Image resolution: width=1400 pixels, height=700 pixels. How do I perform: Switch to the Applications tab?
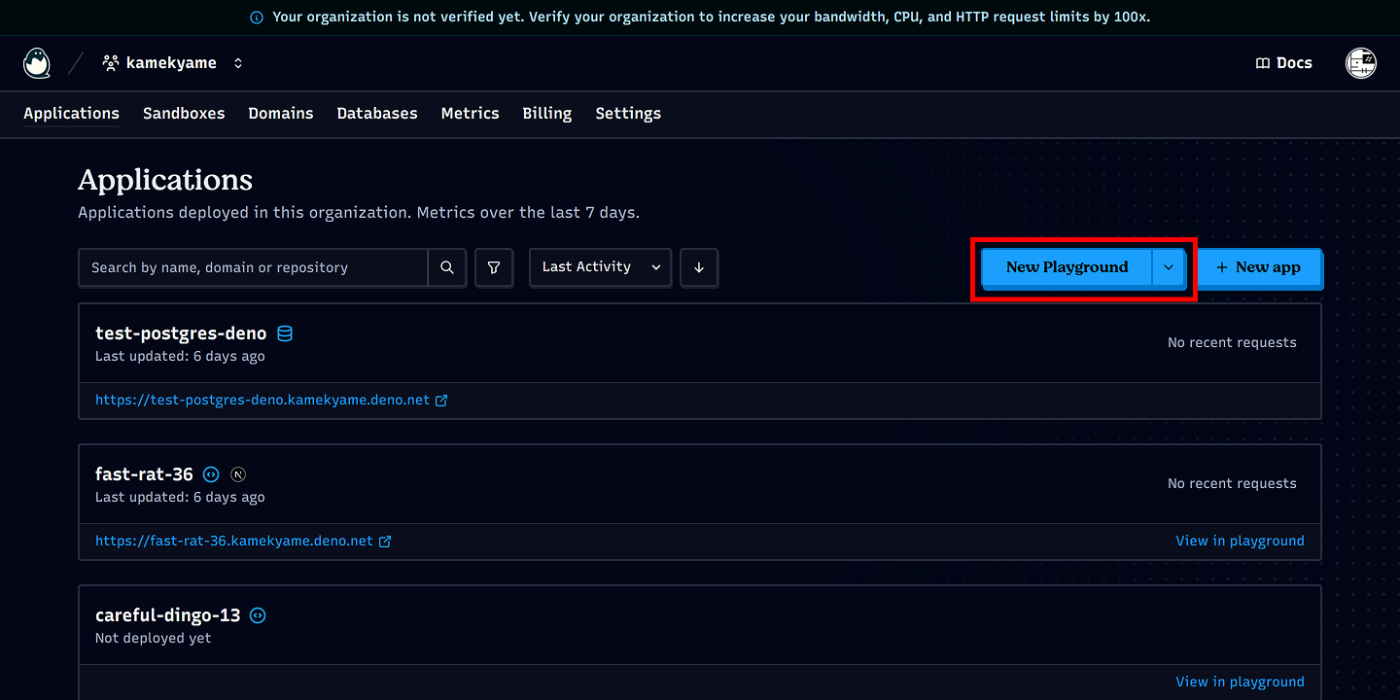(71, 113)
